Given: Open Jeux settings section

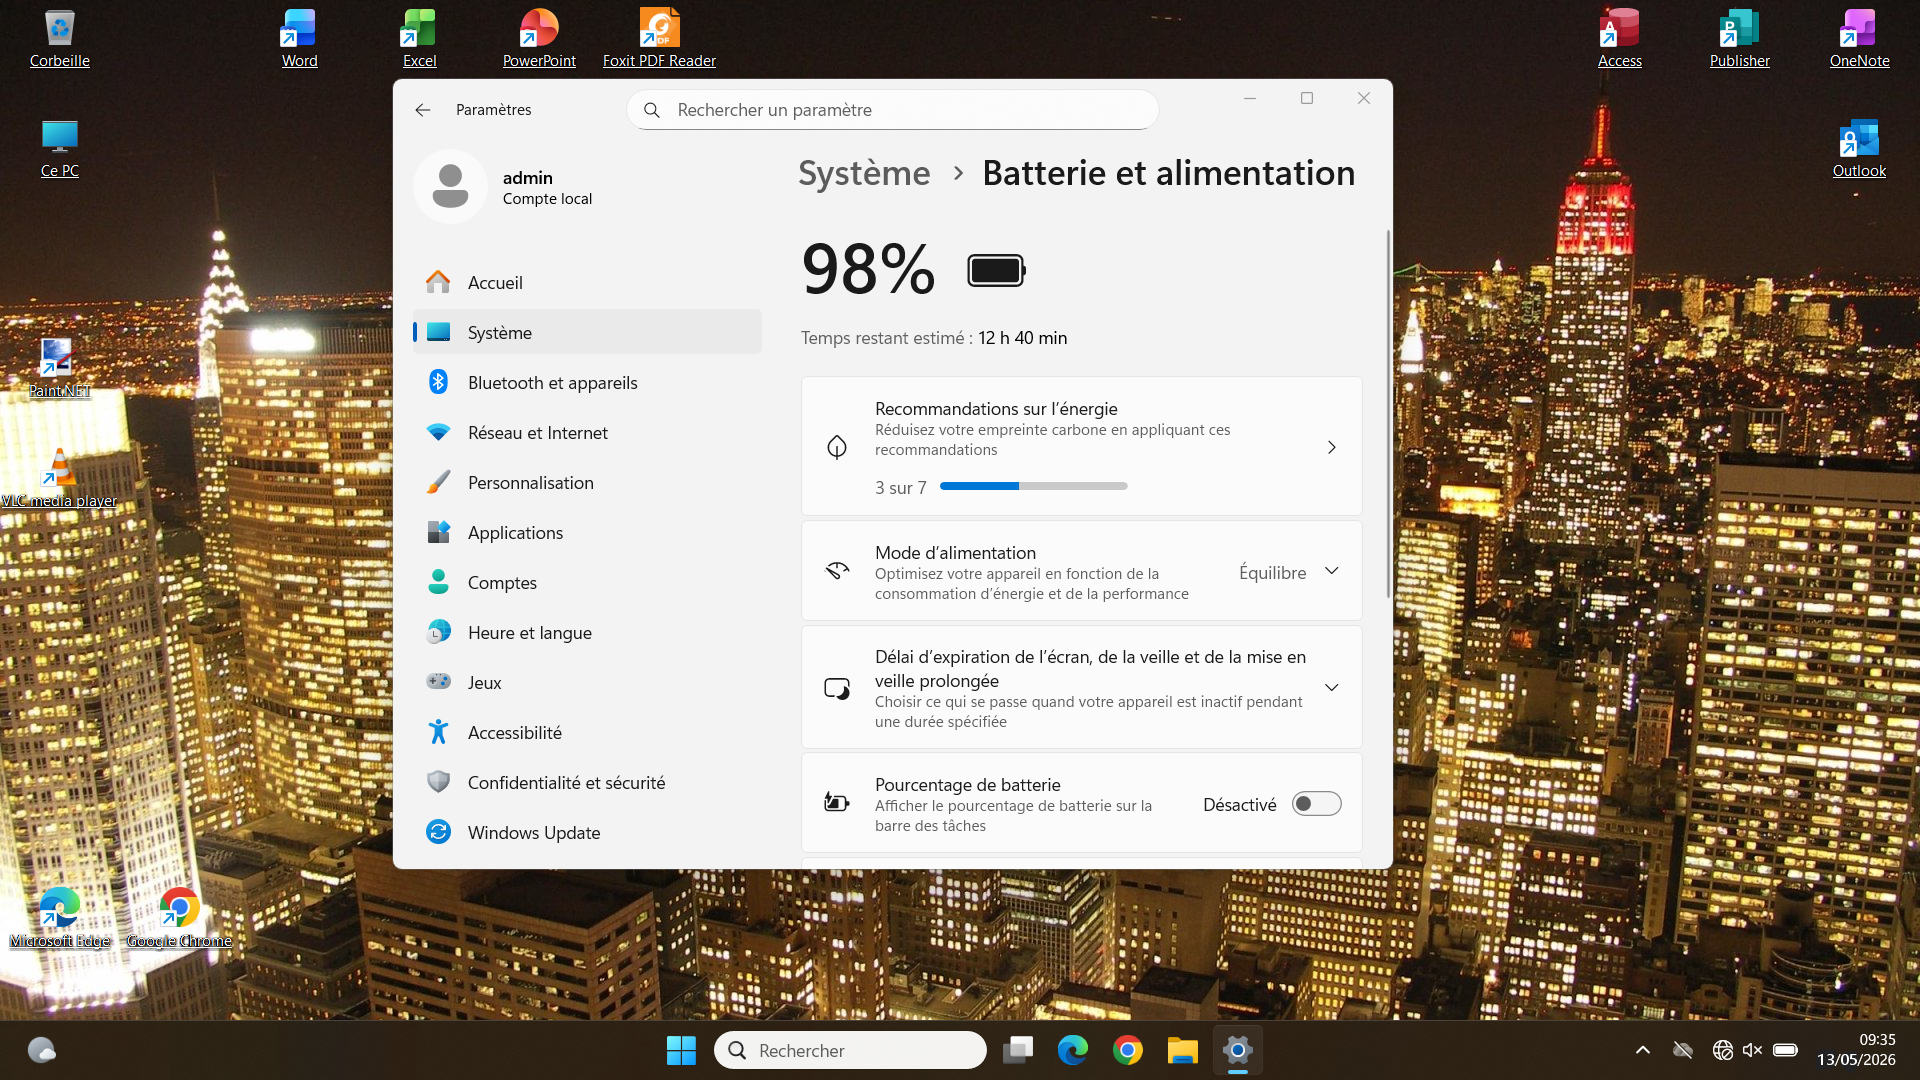Looking at the screenshot, I should tap(587, 683).
